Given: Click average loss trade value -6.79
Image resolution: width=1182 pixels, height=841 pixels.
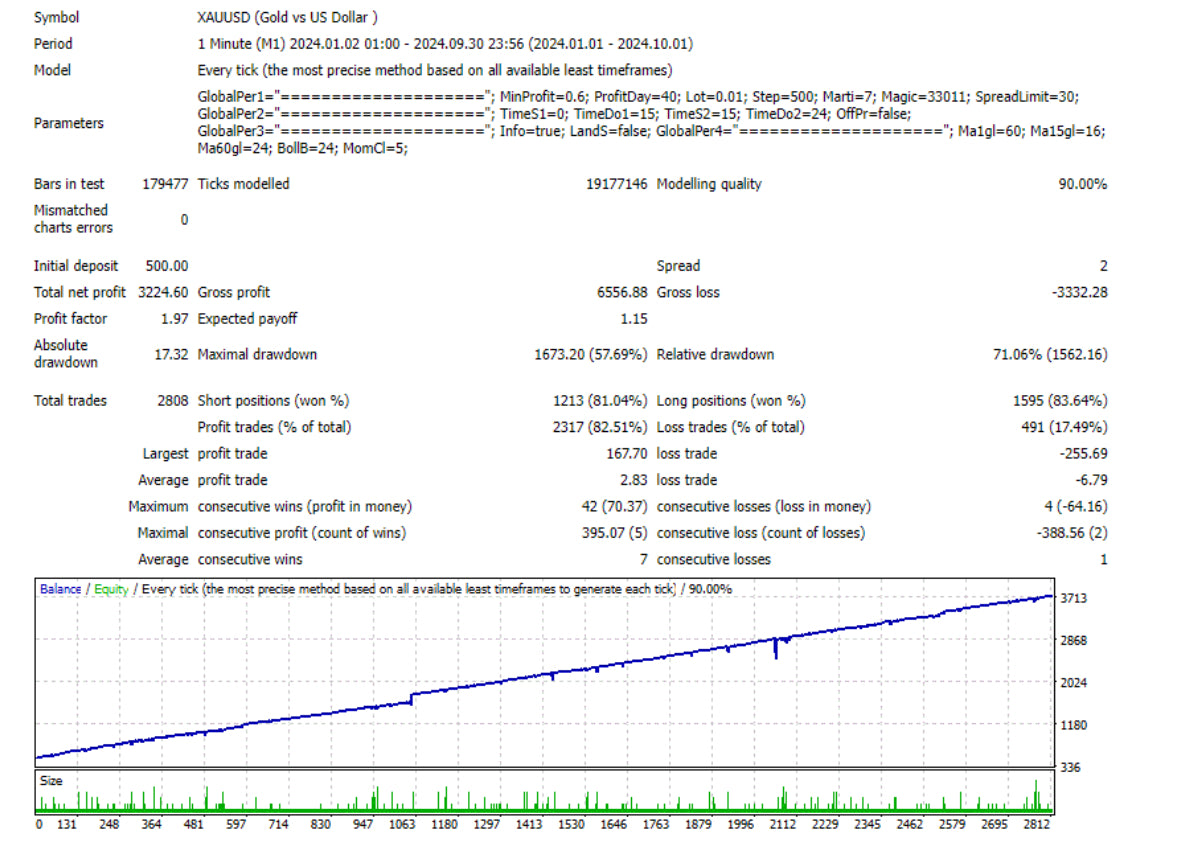Looking at the screenshot, I should [x=1091, y=480].
